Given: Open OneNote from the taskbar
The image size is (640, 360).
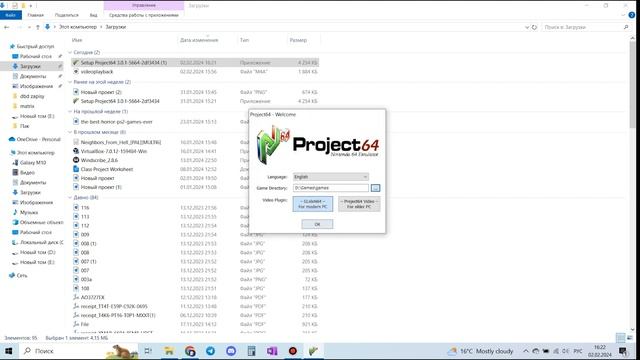Looking at the screenshot, I should point(272,351).
